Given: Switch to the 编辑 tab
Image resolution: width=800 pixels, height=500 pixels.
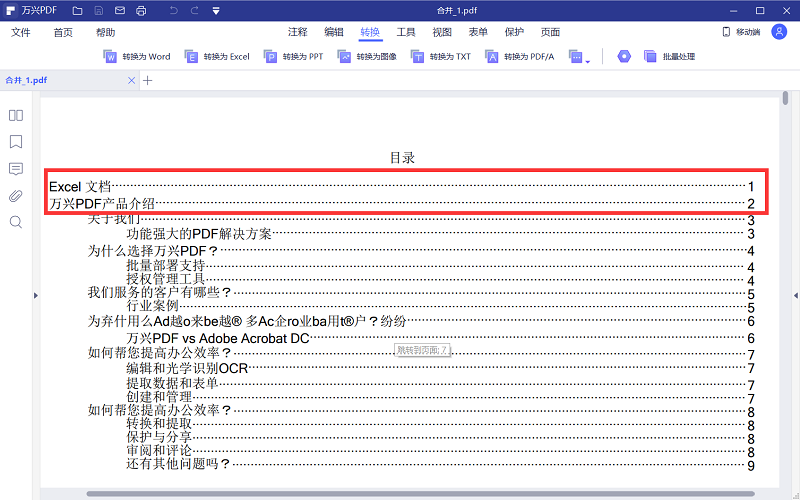Looking at the screenshot, I should (334, 32).
